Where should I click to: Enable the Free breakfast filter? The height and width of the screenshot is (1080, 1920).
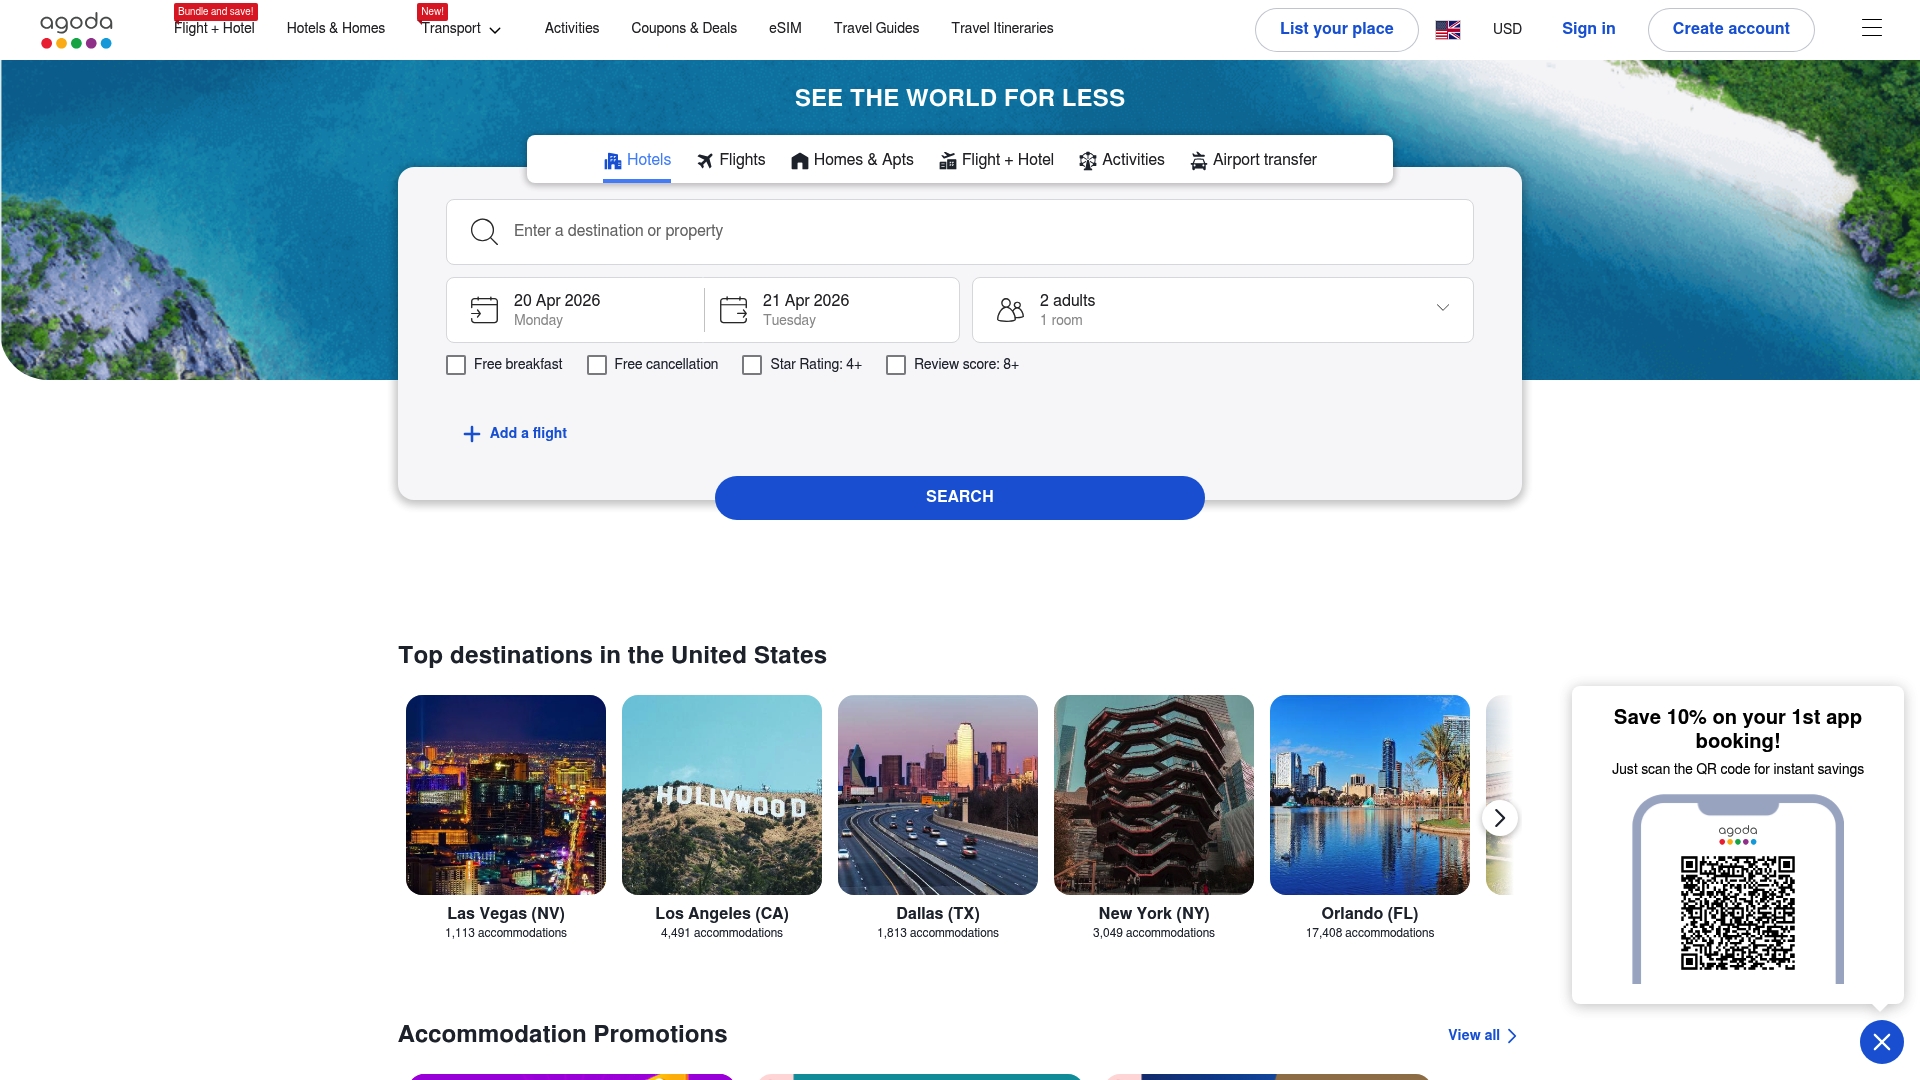456,364
